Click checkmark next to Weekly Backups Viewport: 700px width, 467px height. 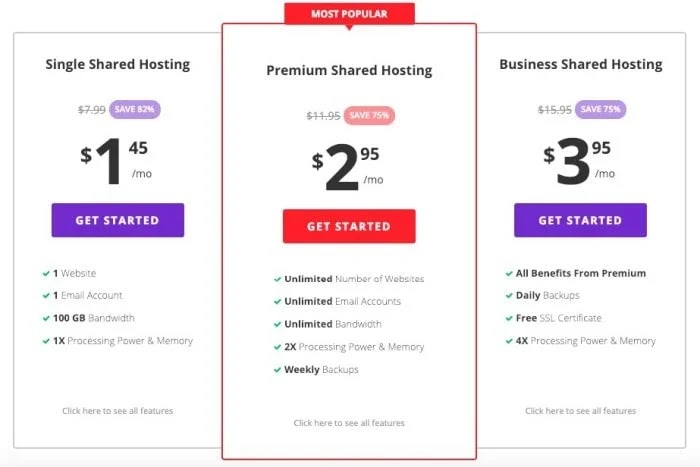(277, 370)
